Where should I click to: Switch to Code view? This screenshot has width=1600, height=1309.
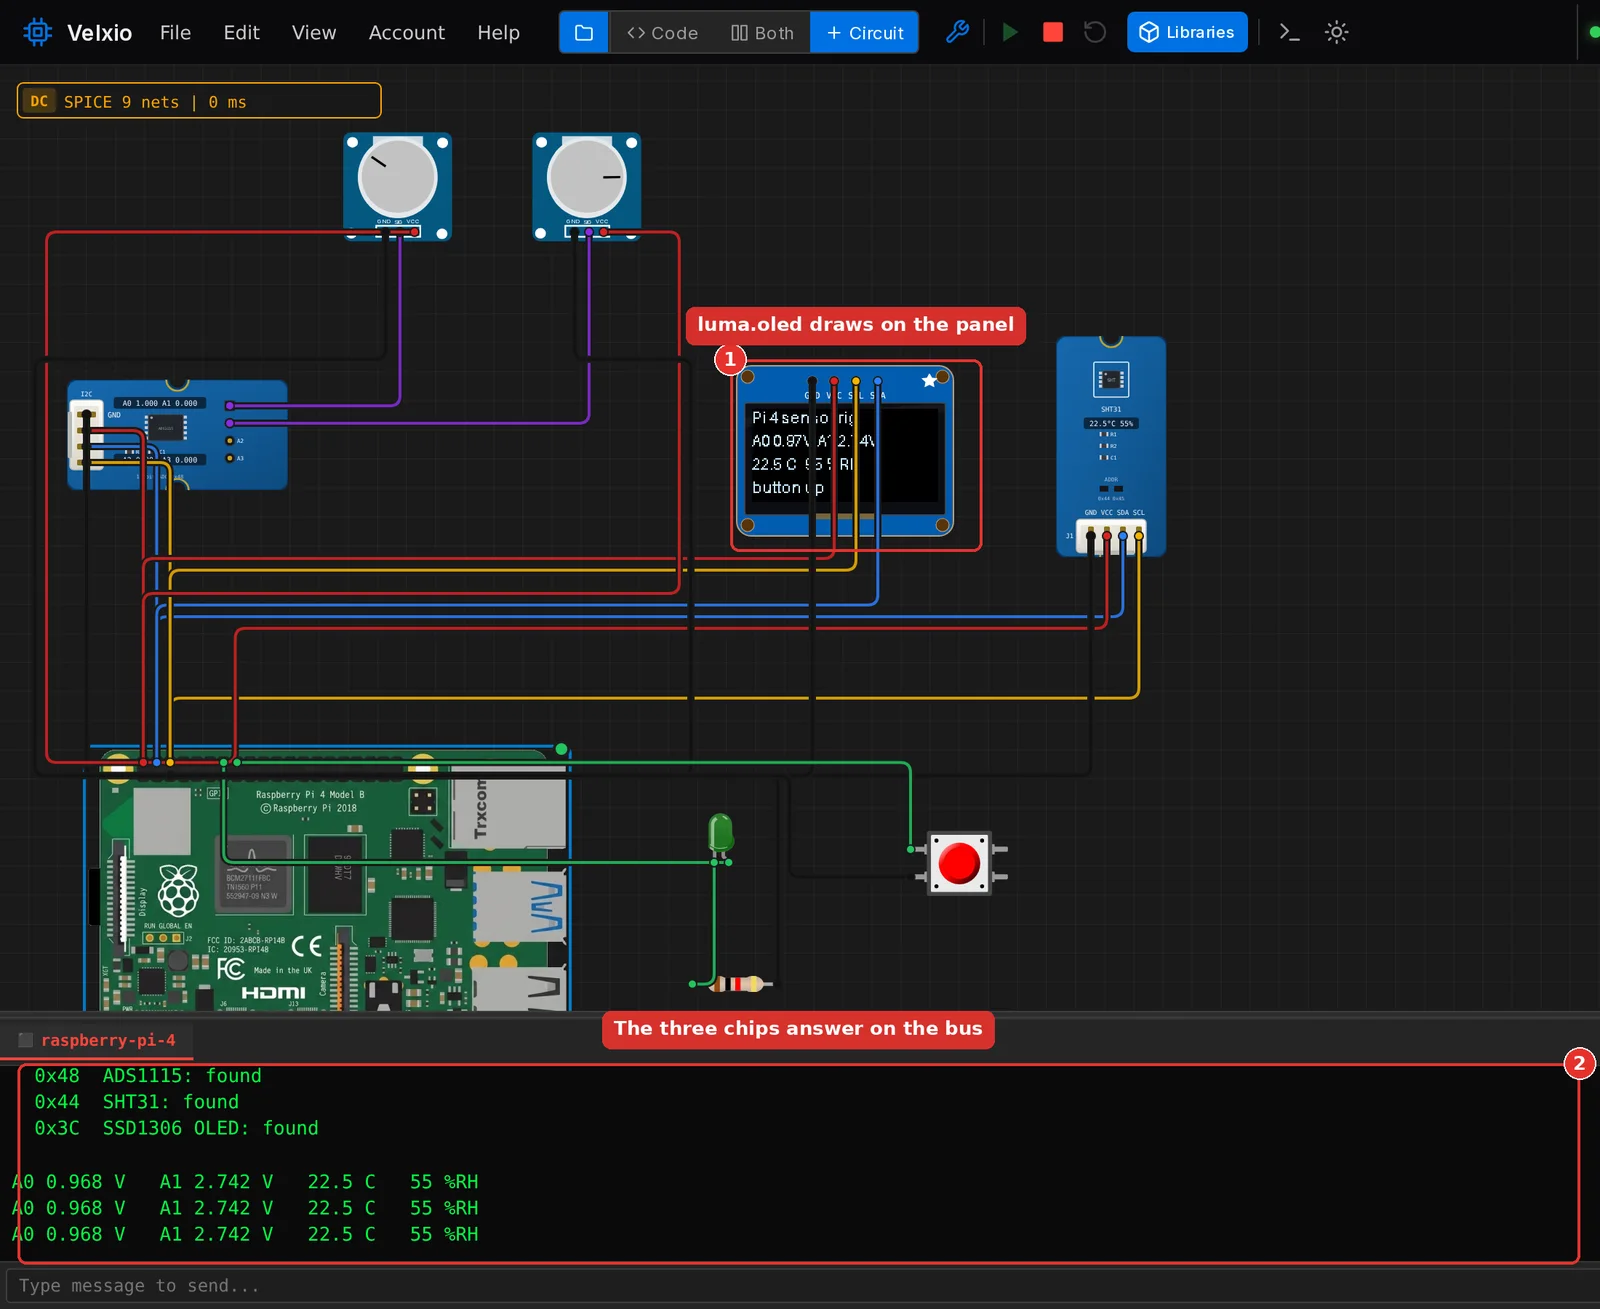point(662,32)
